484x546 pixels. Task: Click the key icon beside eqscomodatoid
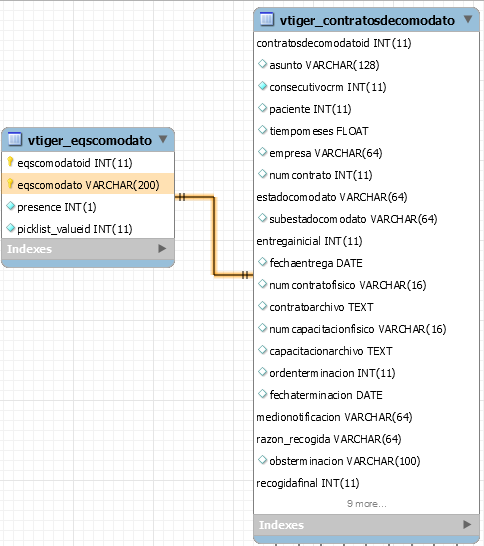[10, 162]
